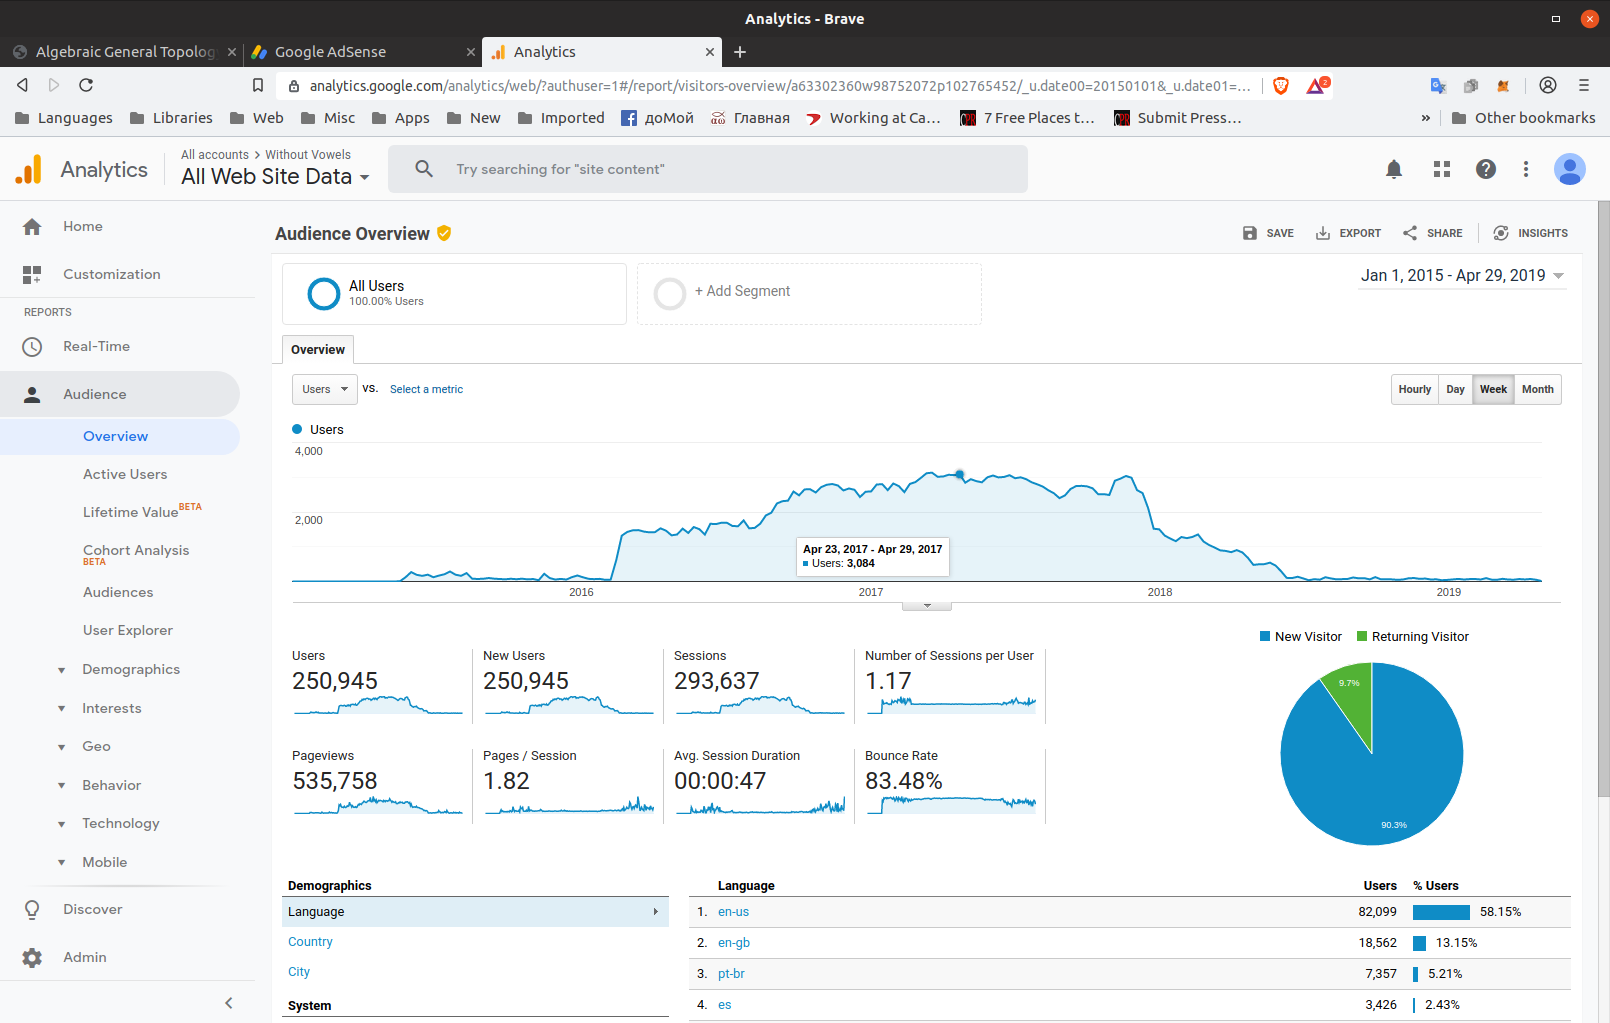Collapse the left sidebar with the chevron
The height and width of the screenshot is (1023, 1610).
coord(229,1003)
